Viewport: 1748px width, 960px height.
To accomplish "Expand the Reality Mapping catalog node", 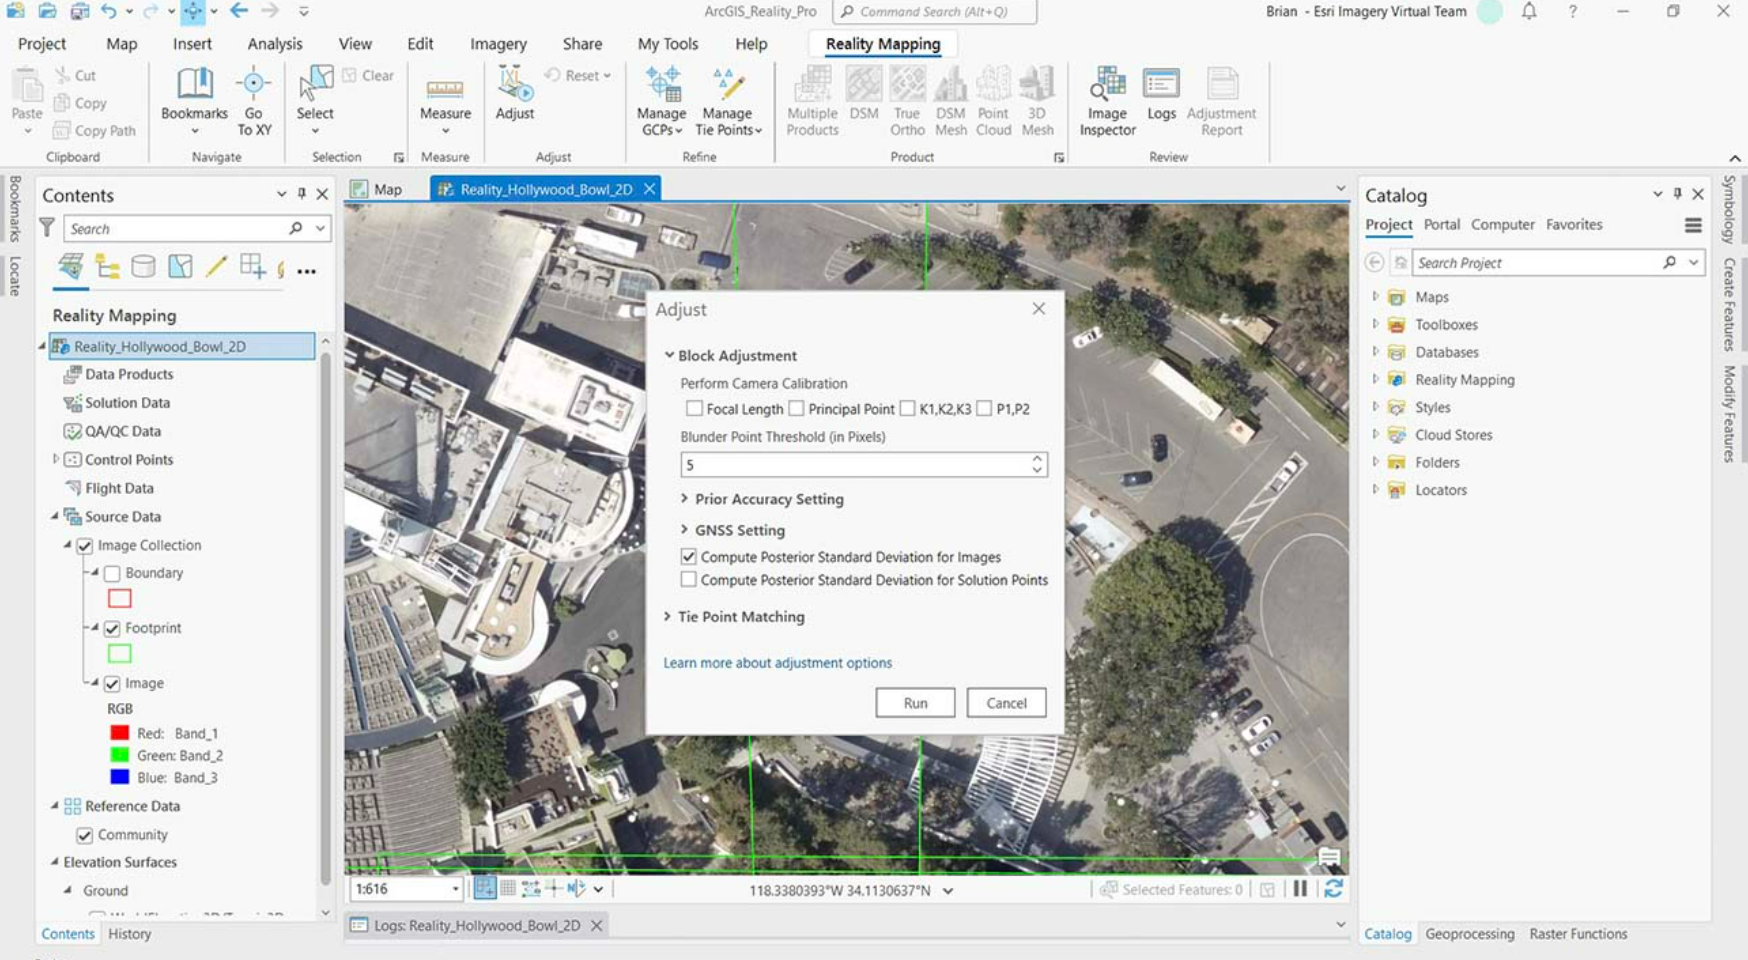I will click(x=1375, y=379).
